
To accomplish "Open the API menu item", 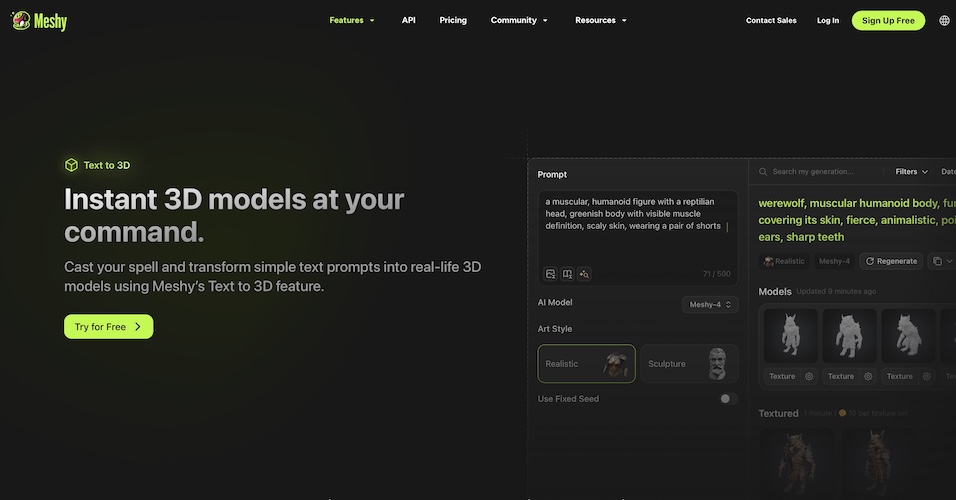I will point(408,20).
